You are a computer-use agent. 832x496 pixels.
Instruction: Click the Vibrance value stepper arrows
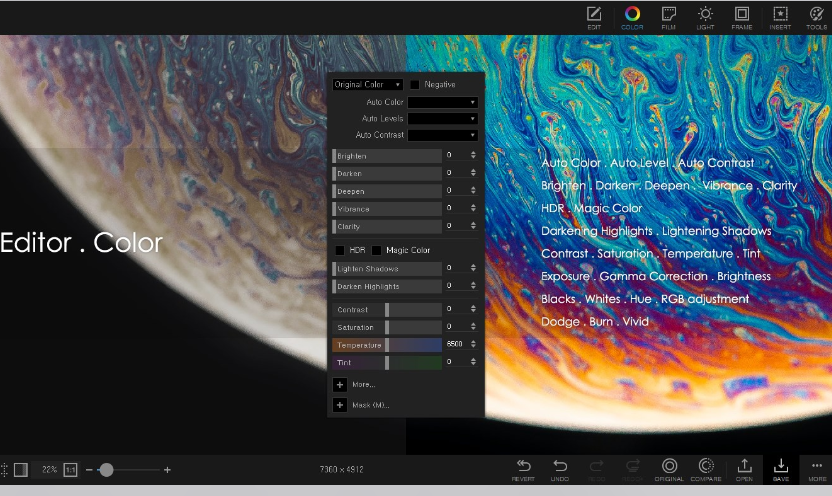(x=473, y=208)
